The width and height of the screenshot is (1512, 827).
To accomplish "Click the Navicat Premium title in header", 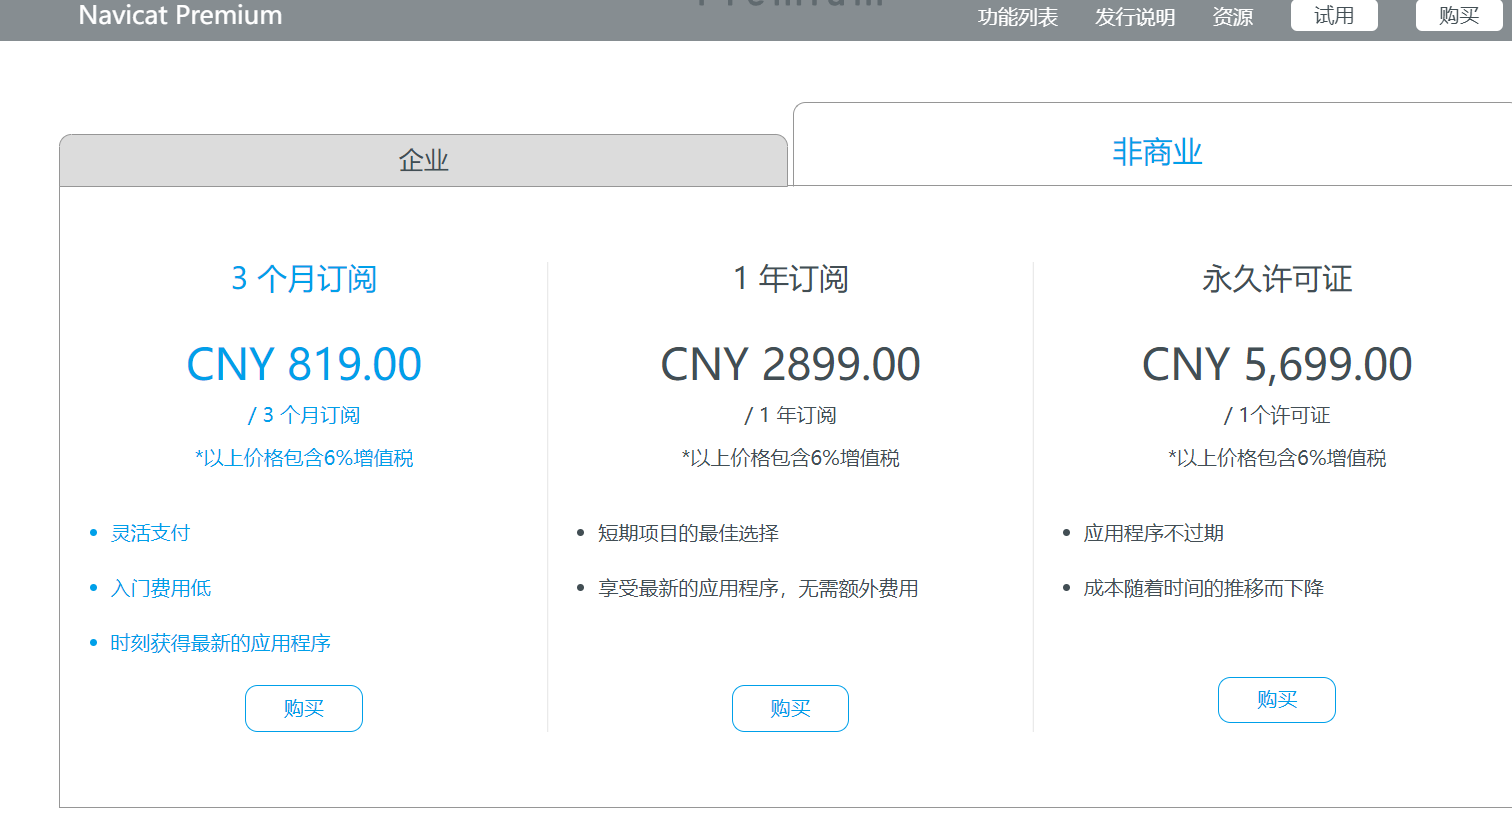I will click(180, 16).
